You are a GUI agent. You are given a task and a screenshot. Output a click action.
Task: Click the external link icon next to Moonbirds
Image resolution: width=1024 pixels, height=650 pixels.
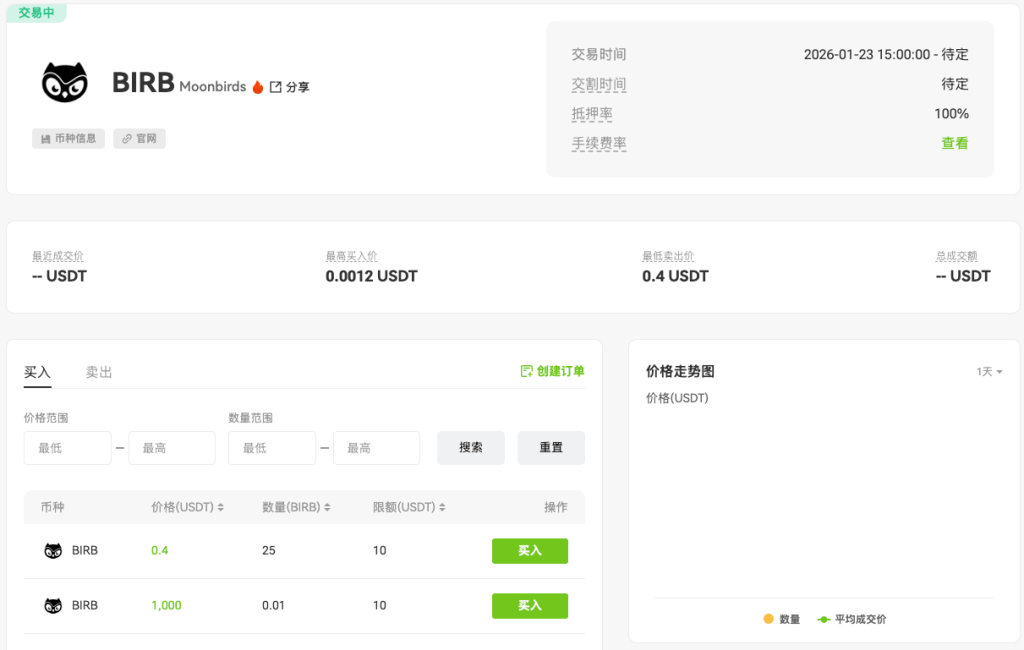pos(275,86)
